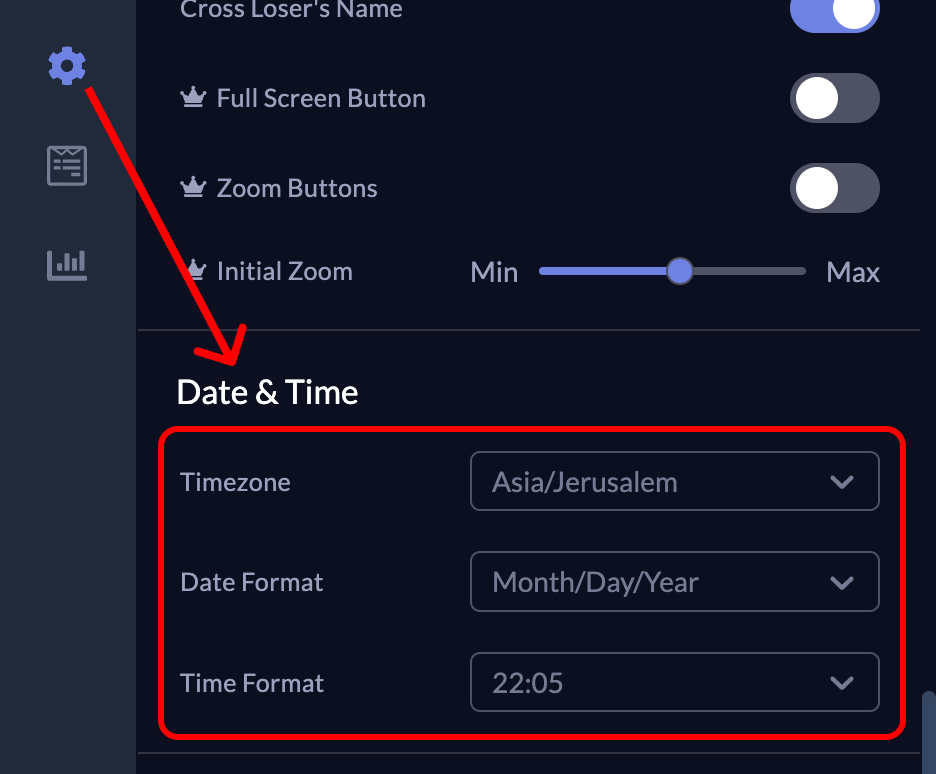Click the receipt-style list icon in sidebar
Viewport: 936px width, 774px height.
coord(67,165)
